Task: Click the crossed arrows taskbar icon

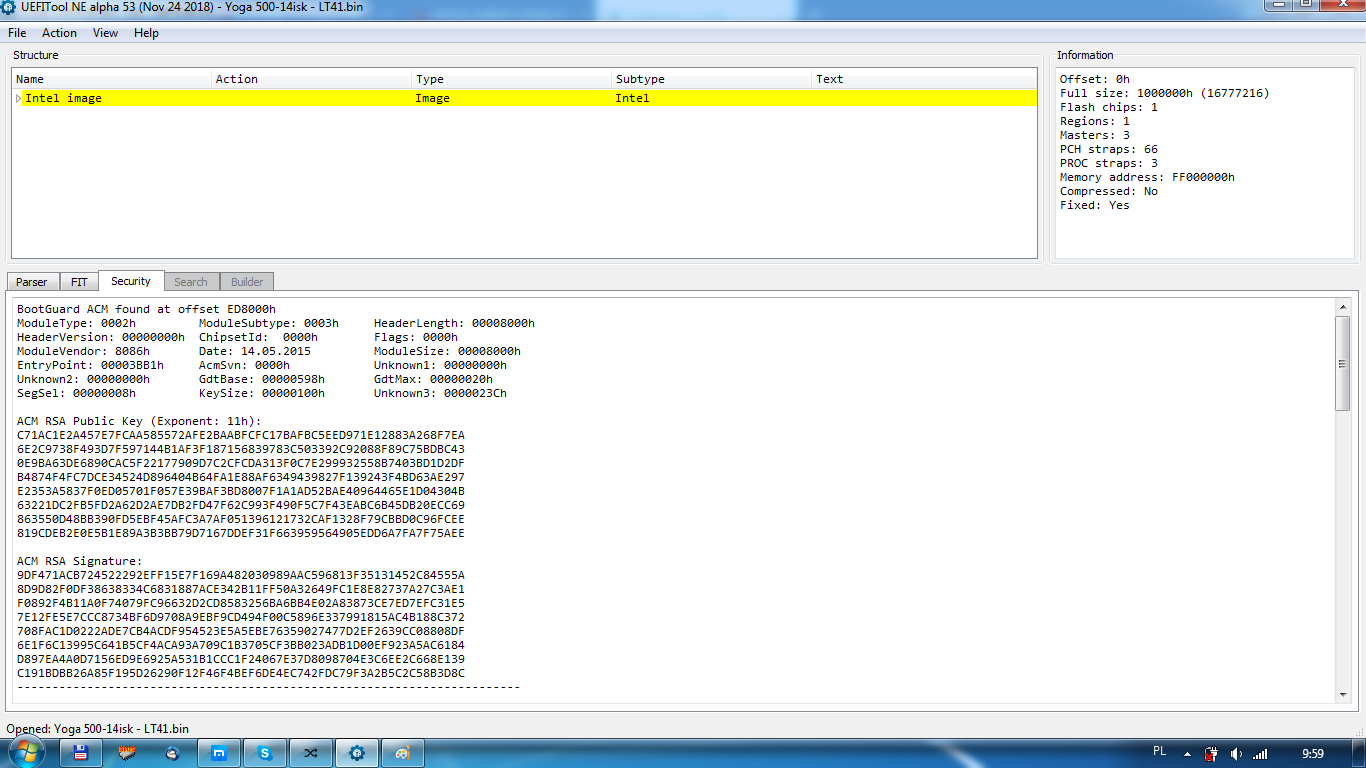Action: point(311,753)
